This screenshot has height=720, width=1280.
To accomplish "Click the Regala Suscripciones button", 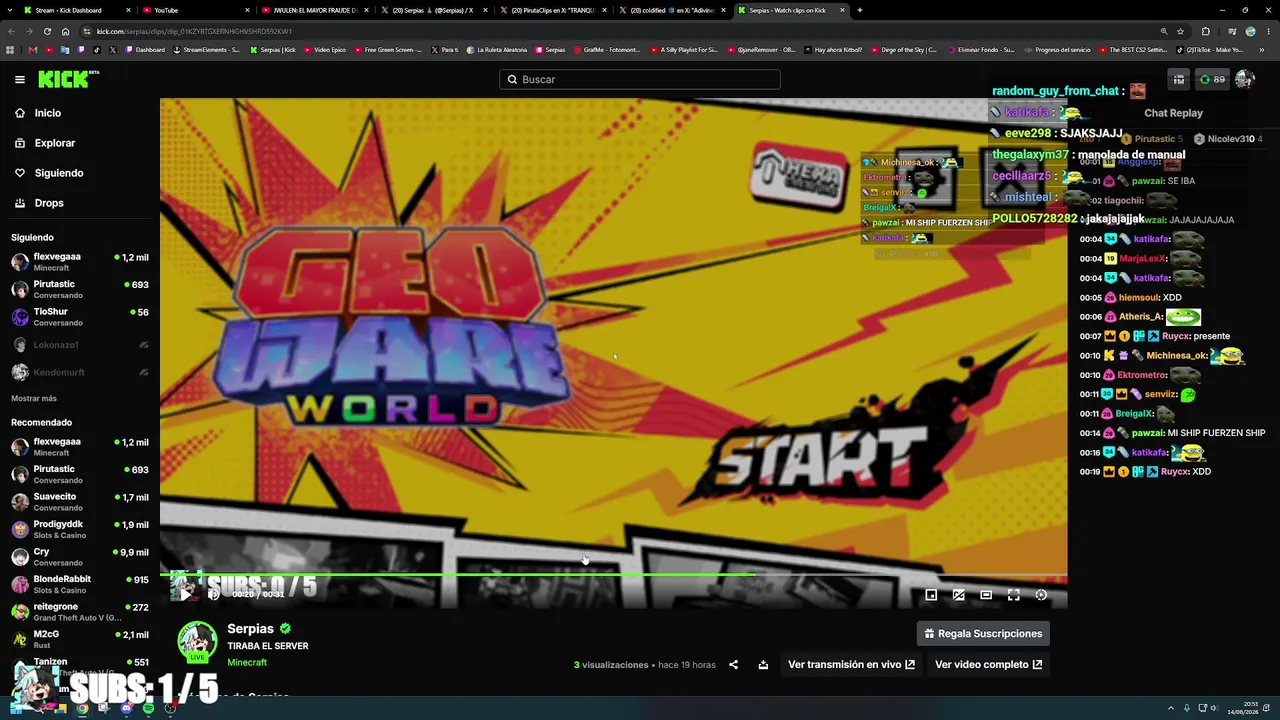I will (983, 633).
